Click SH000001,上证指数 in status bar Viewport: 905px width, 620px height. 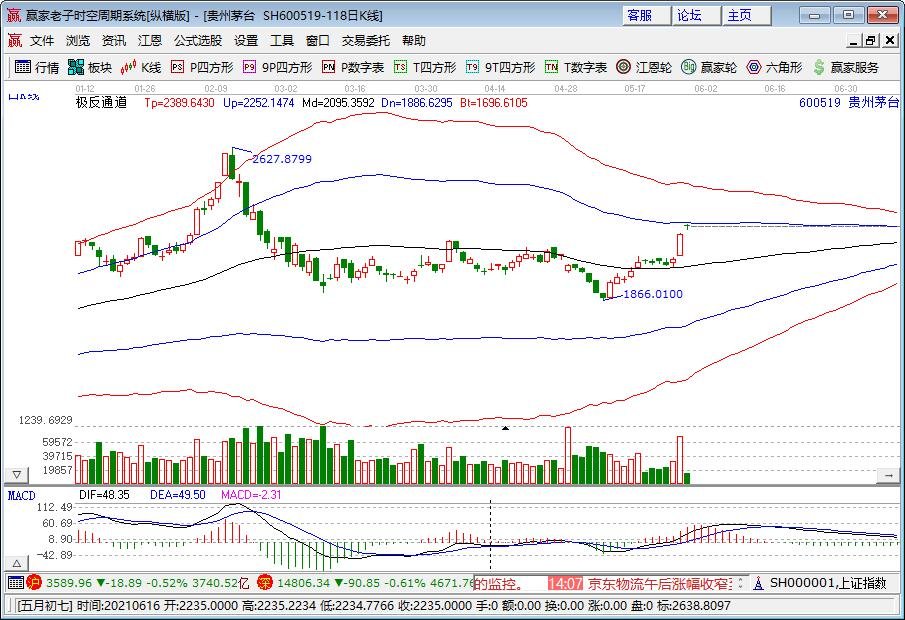click(x=828, y=584)
